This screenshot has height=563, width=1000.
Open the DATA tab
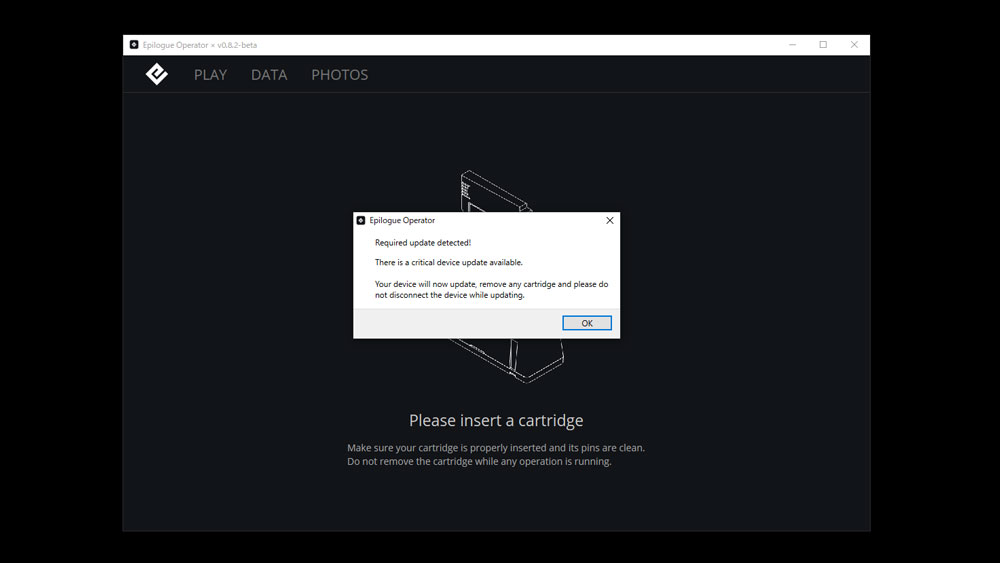[269, 75]
